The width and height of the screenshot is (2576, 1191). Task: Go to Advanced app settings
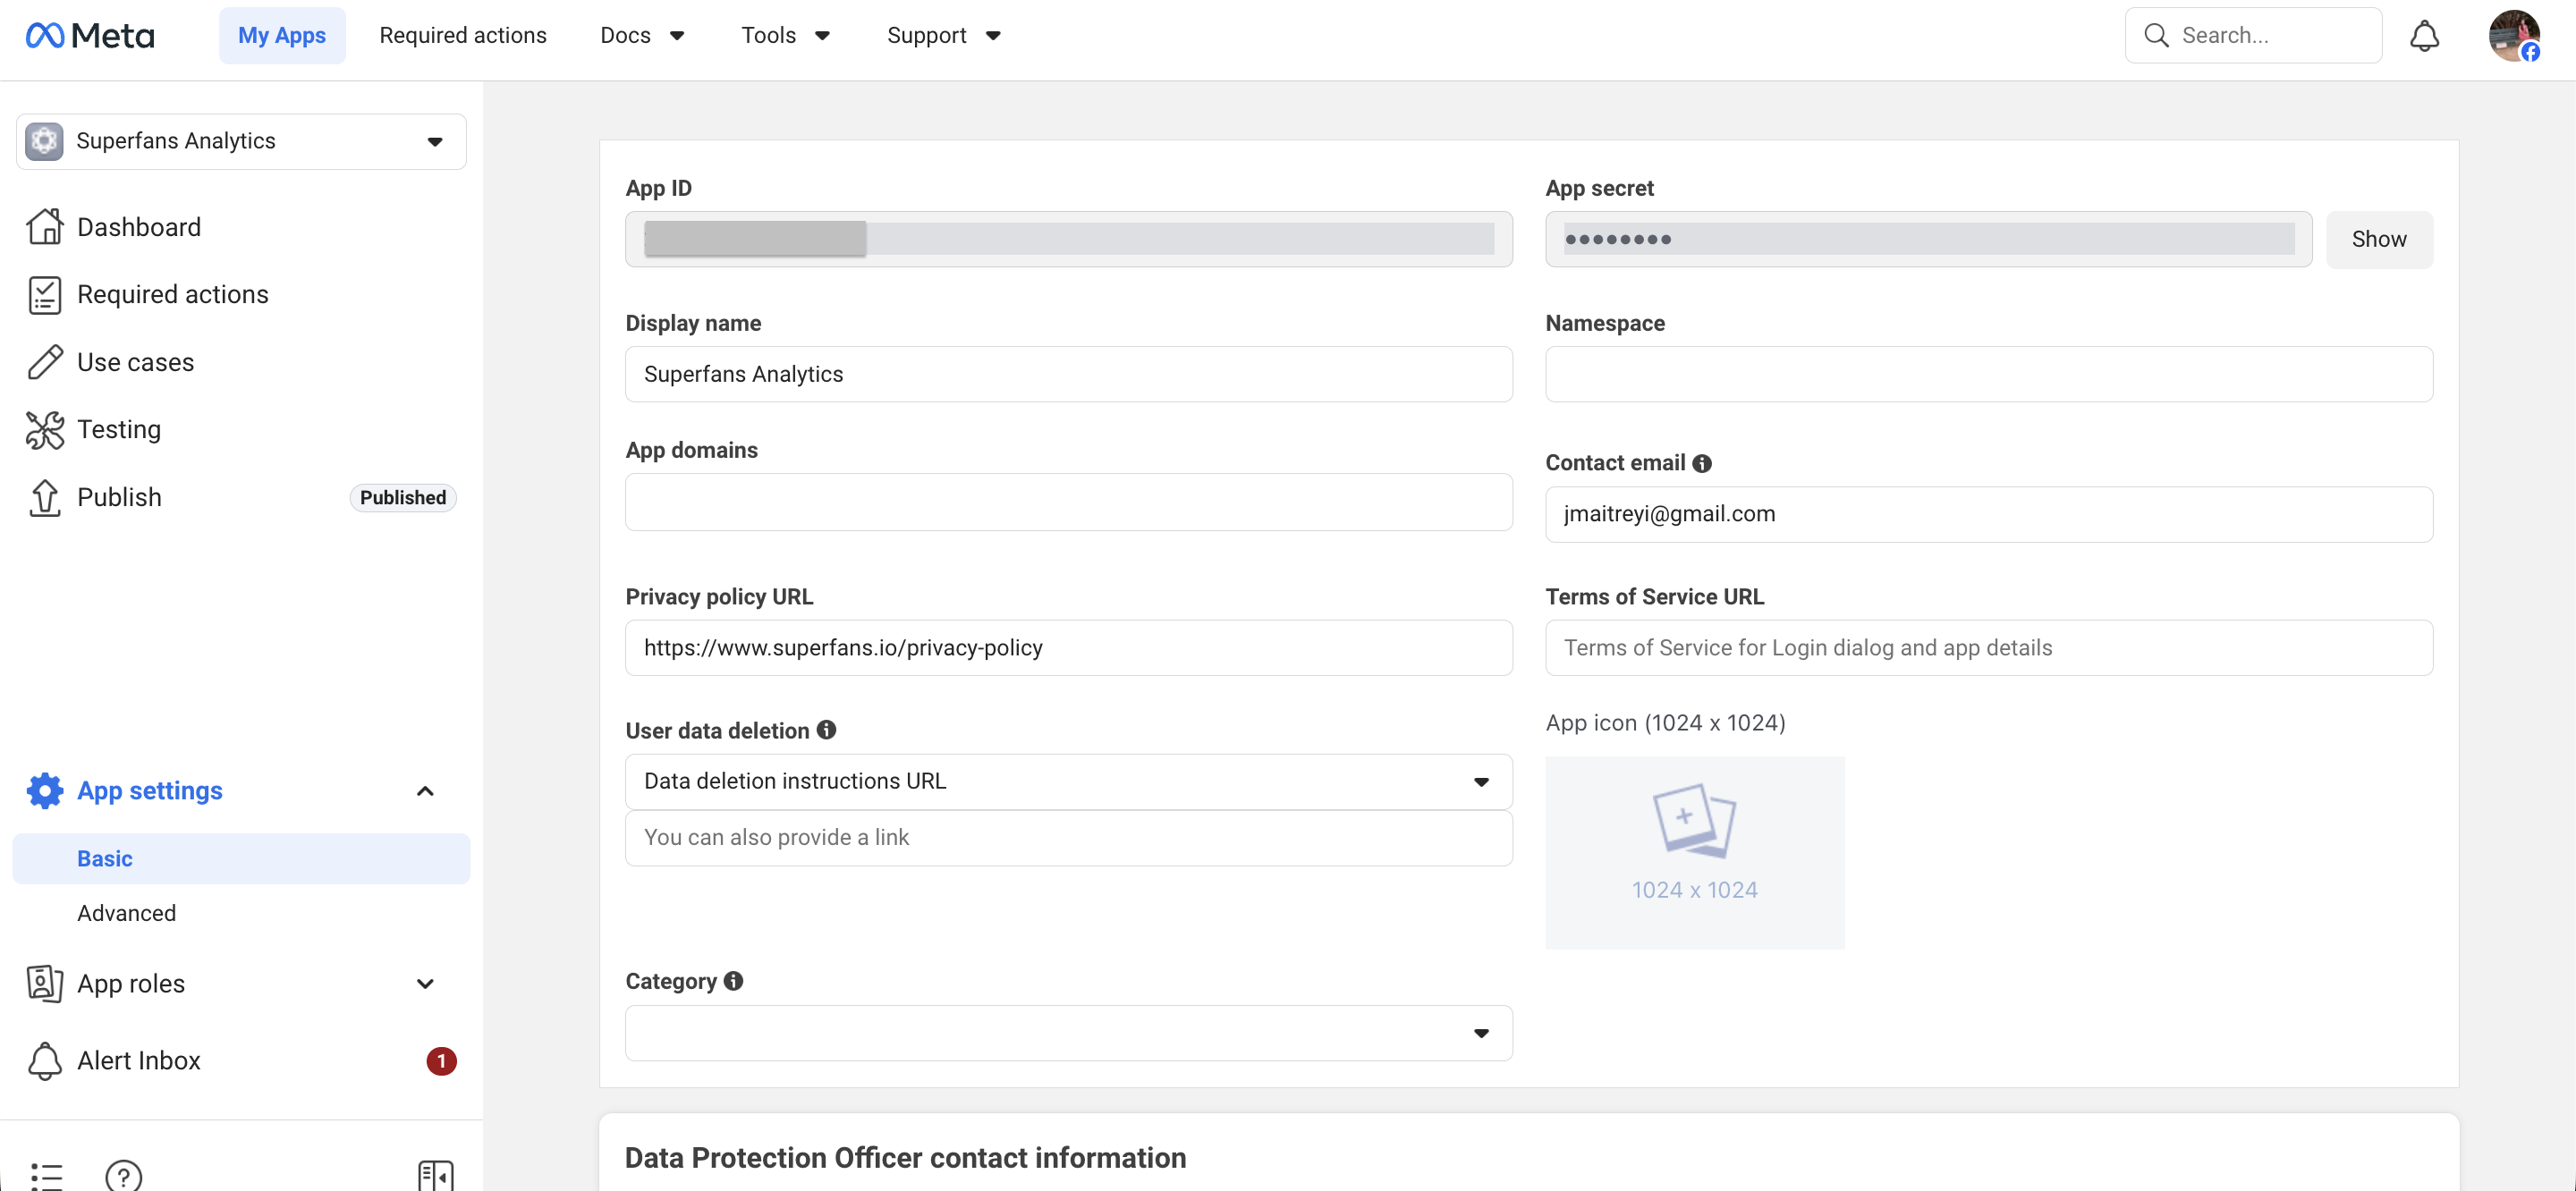(x=126, y=913)
